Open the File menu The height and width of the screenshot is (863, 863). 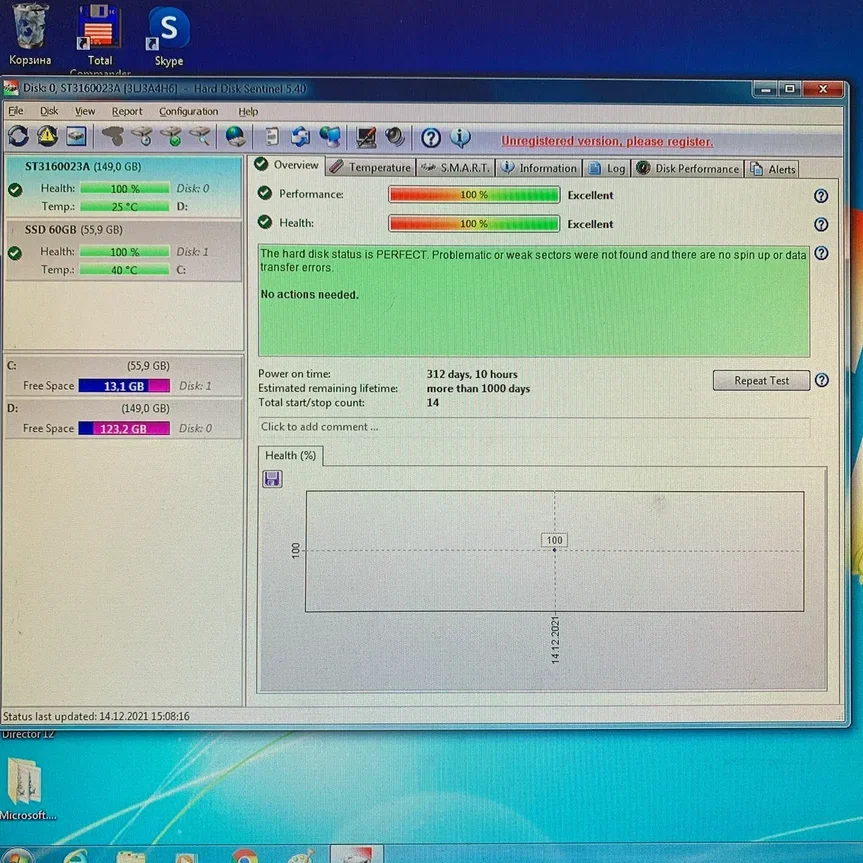pos(15,111)
